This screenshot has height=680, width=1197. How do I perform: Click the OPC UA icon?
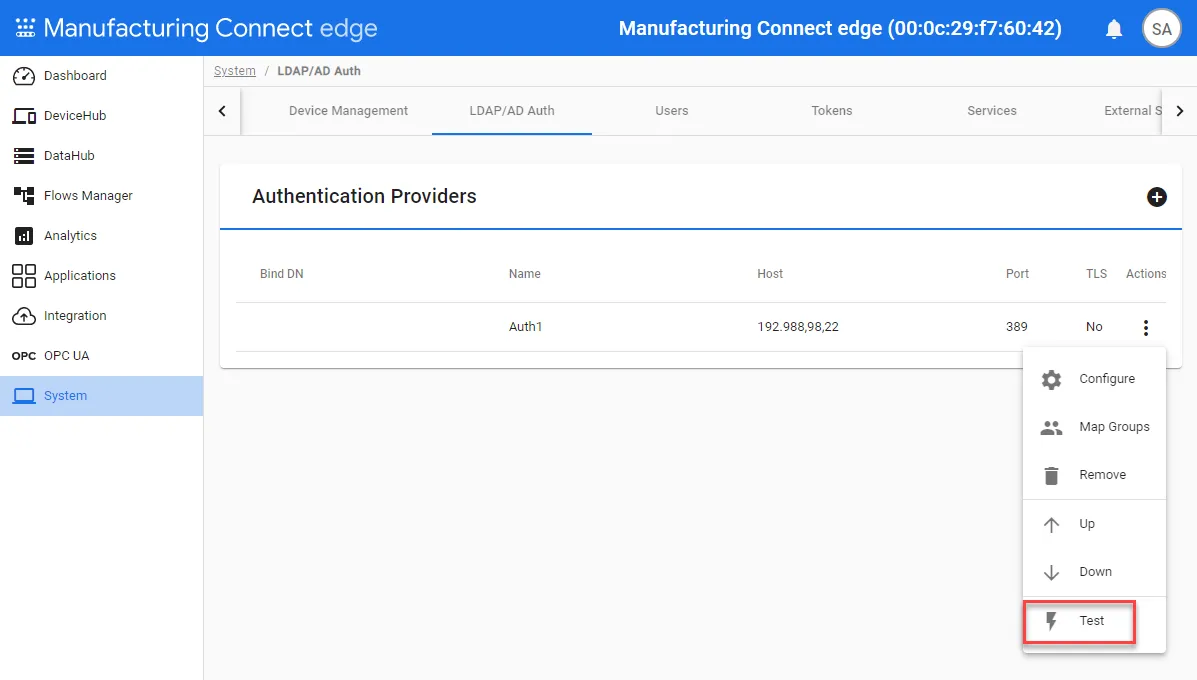[x=24, y=356]
